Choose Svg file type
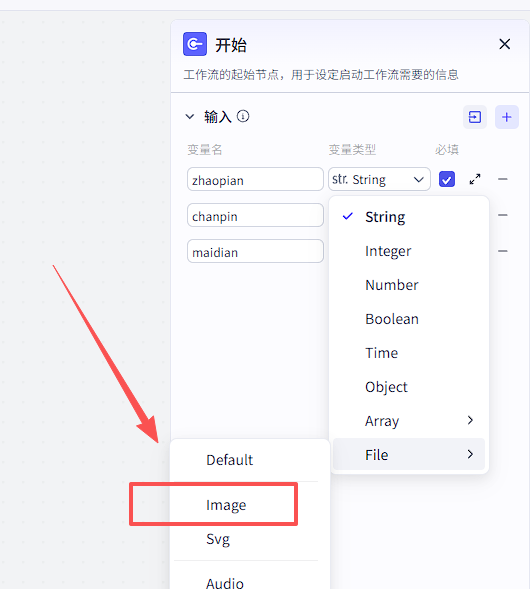Screen dimensions: 530x589 (x=218, y=539)
